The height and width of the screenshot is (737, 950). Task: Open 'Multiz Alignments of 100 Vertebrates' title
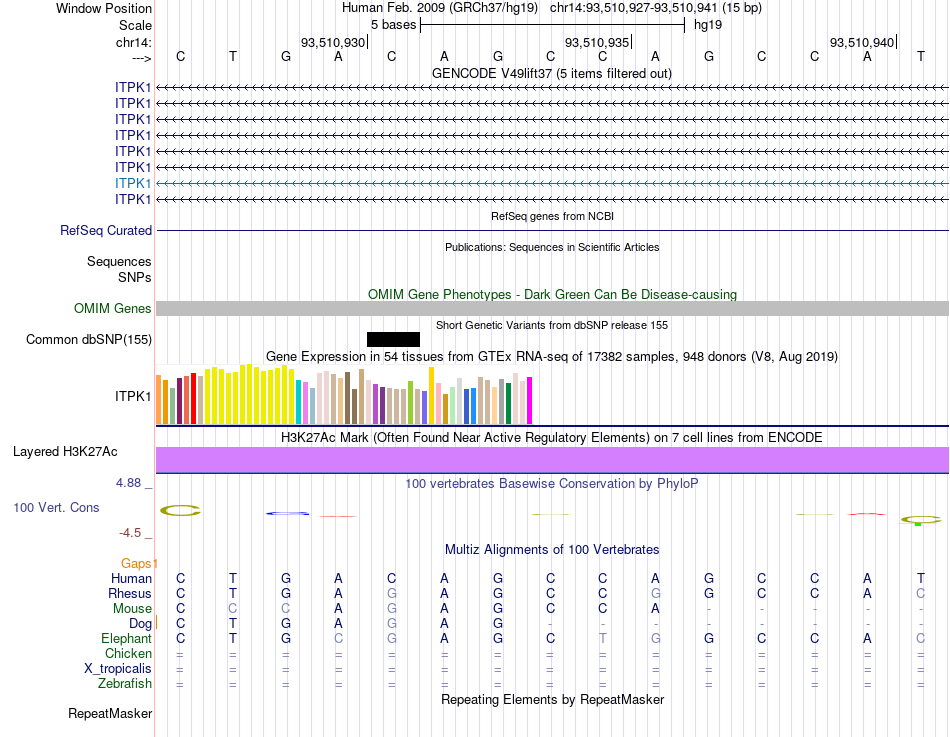[552, 550]
